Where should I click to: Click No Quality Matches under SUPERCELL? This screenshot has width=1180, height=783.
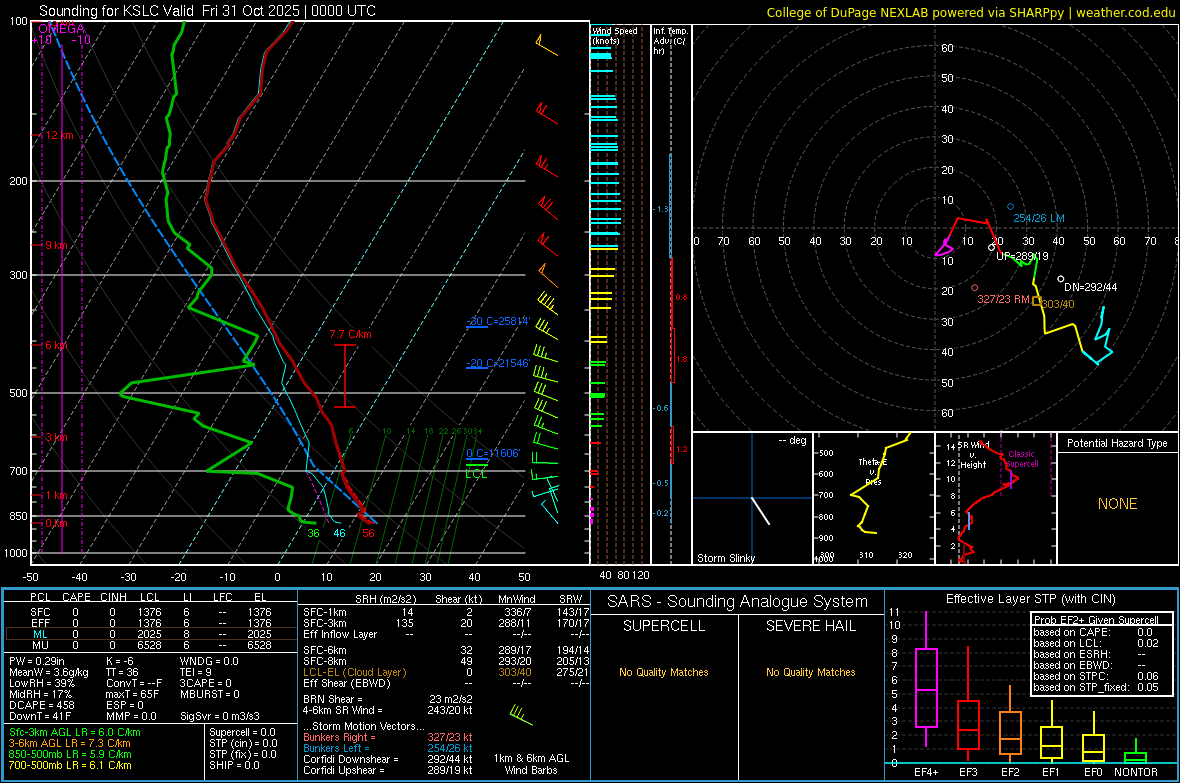(x=664, y=672)
